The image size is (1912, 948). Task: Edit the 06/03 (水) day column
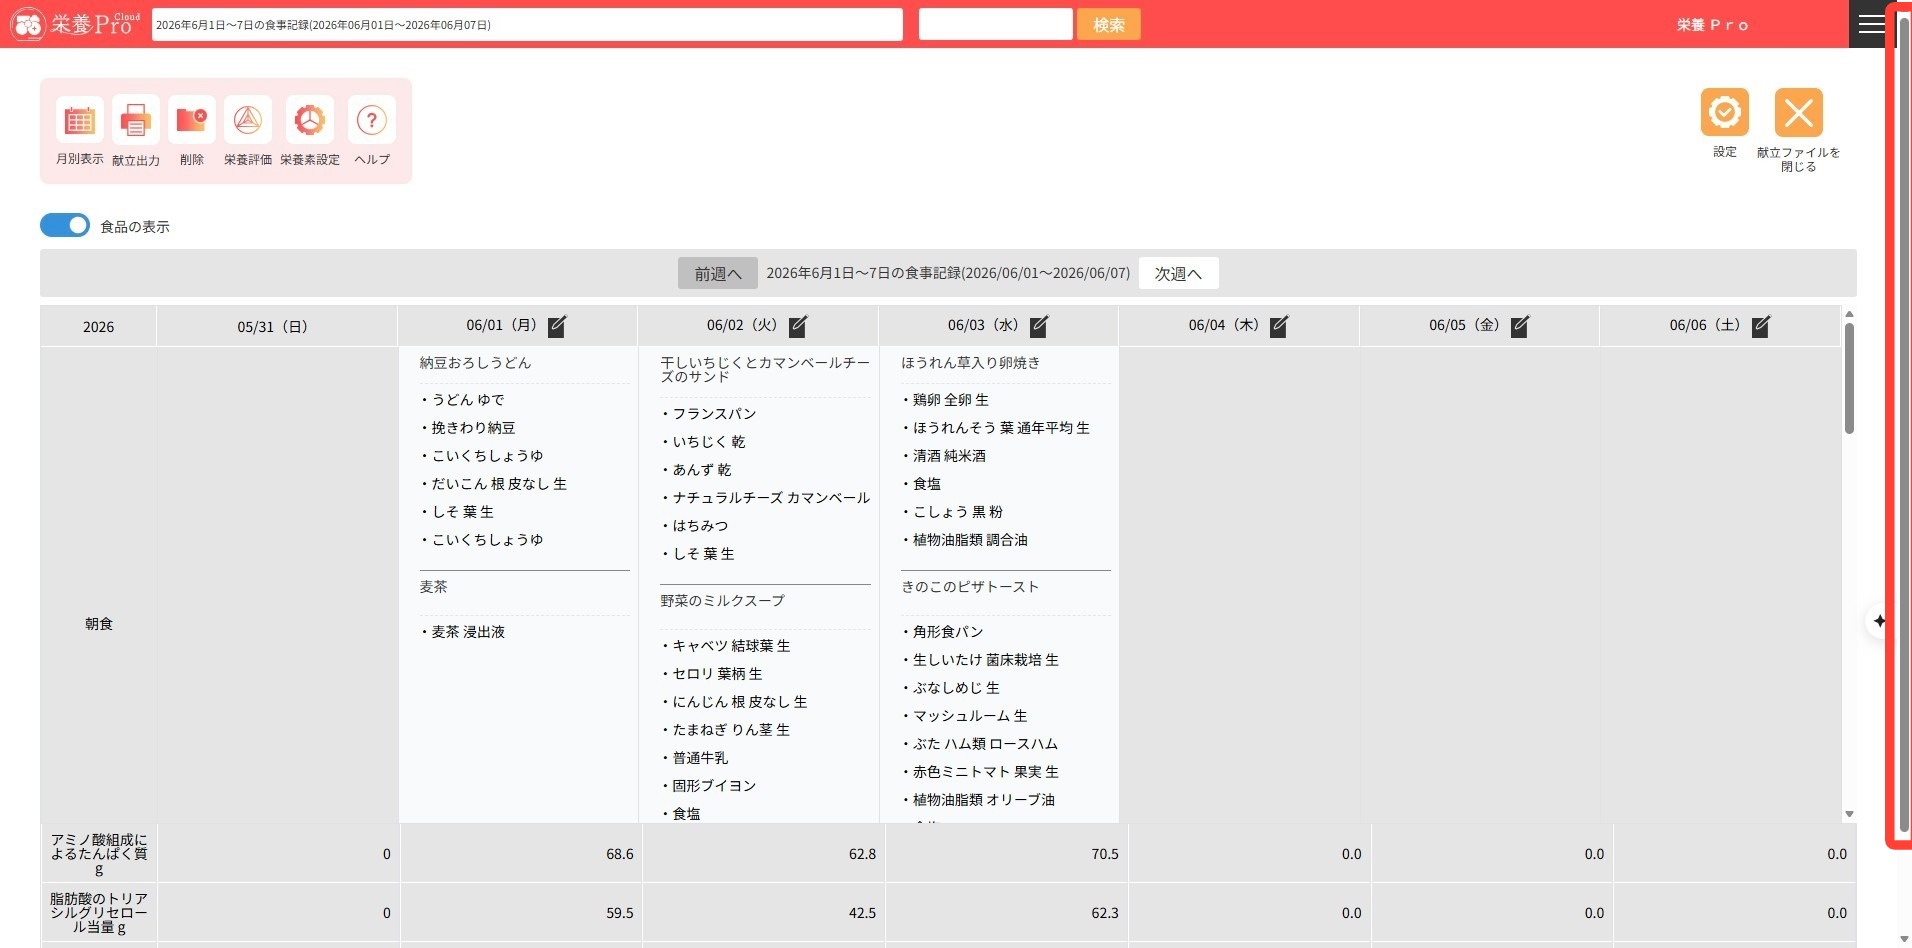1039,326
